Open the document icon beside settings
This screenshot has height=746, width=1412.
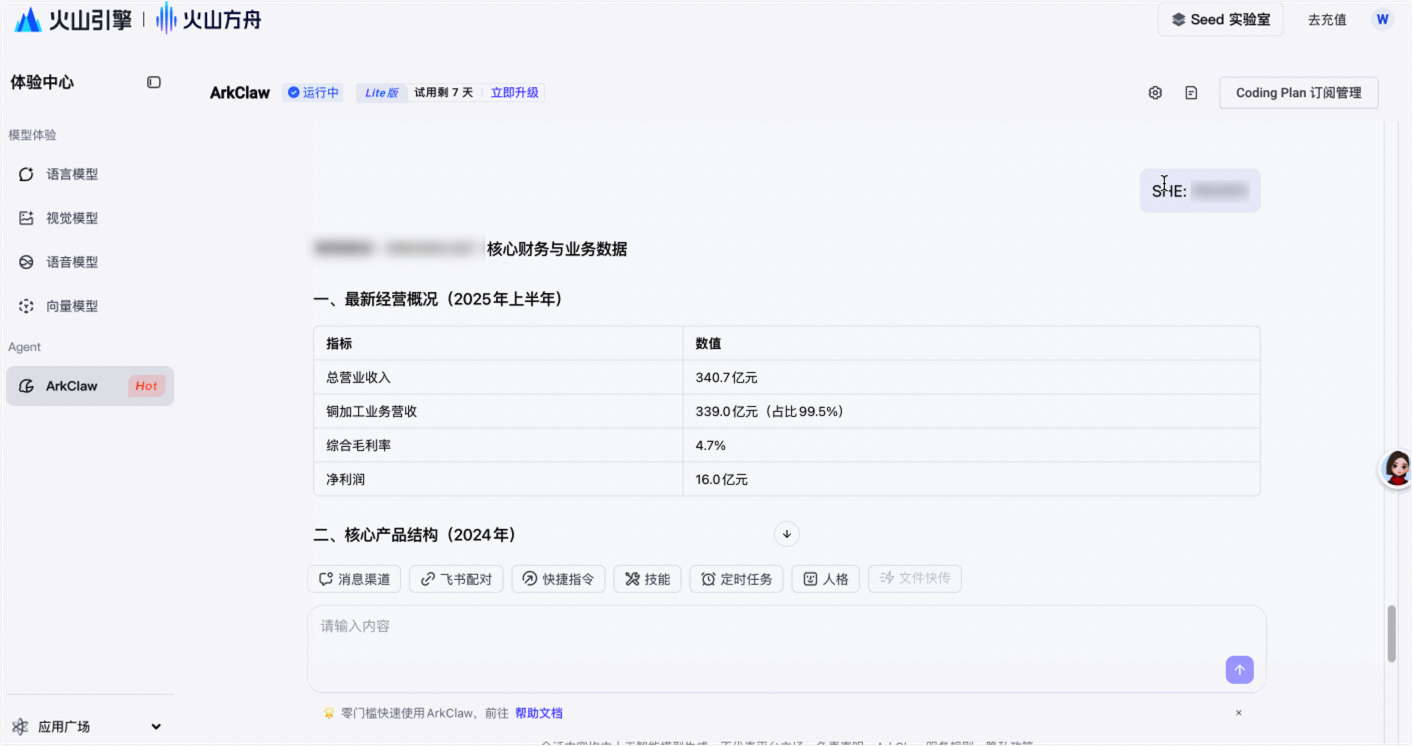tap(1191, 93)
